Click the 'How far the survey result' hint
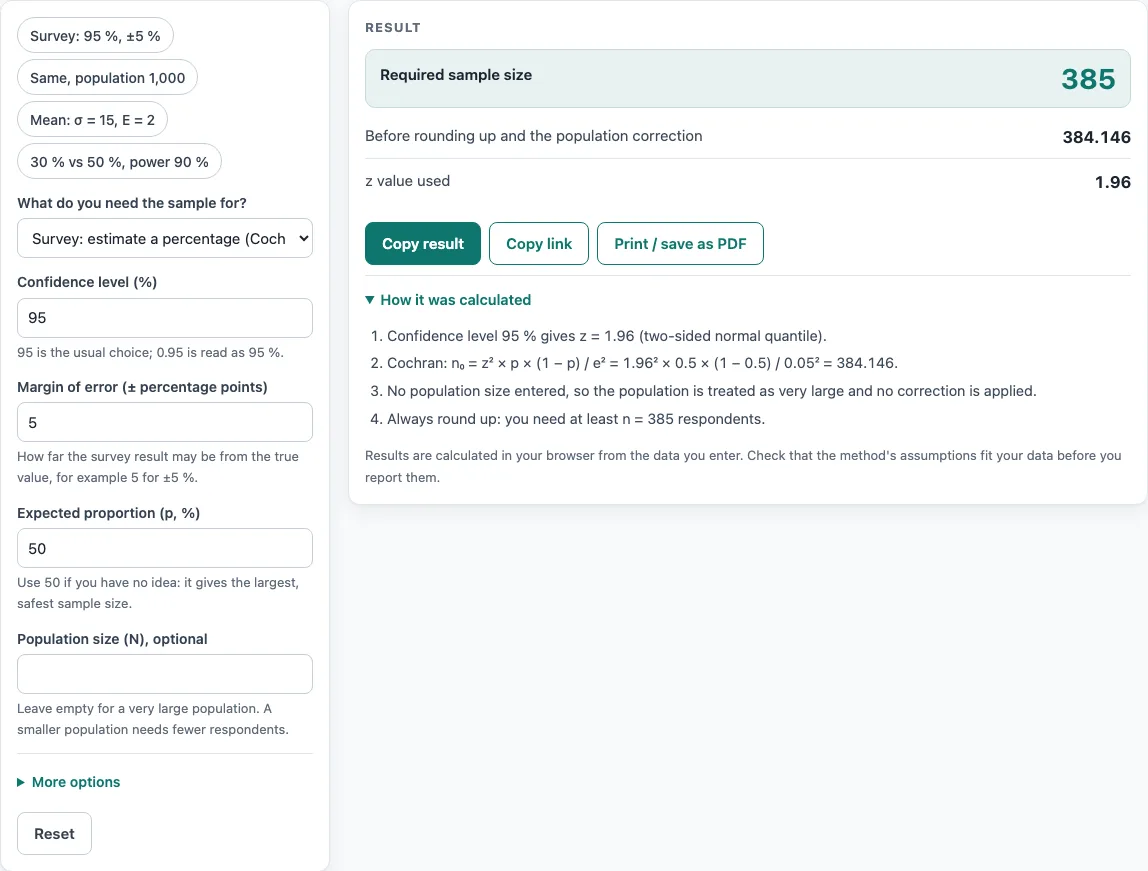The image size is (1148, 871). [158, 467]
